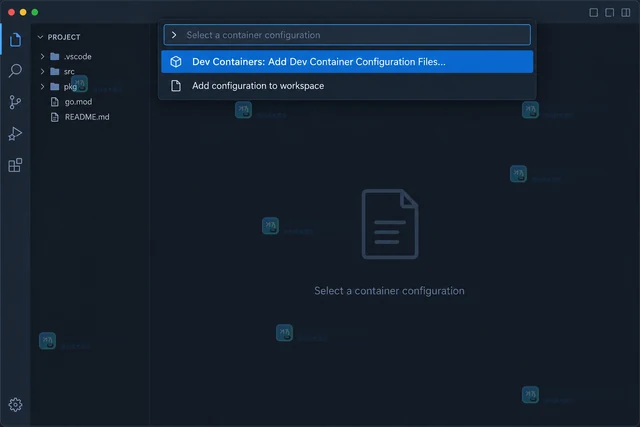Image resolution: width=640 pixels, height=427 pixels.
Task: Expand the .vscode folder chevron
Action: 42,56
